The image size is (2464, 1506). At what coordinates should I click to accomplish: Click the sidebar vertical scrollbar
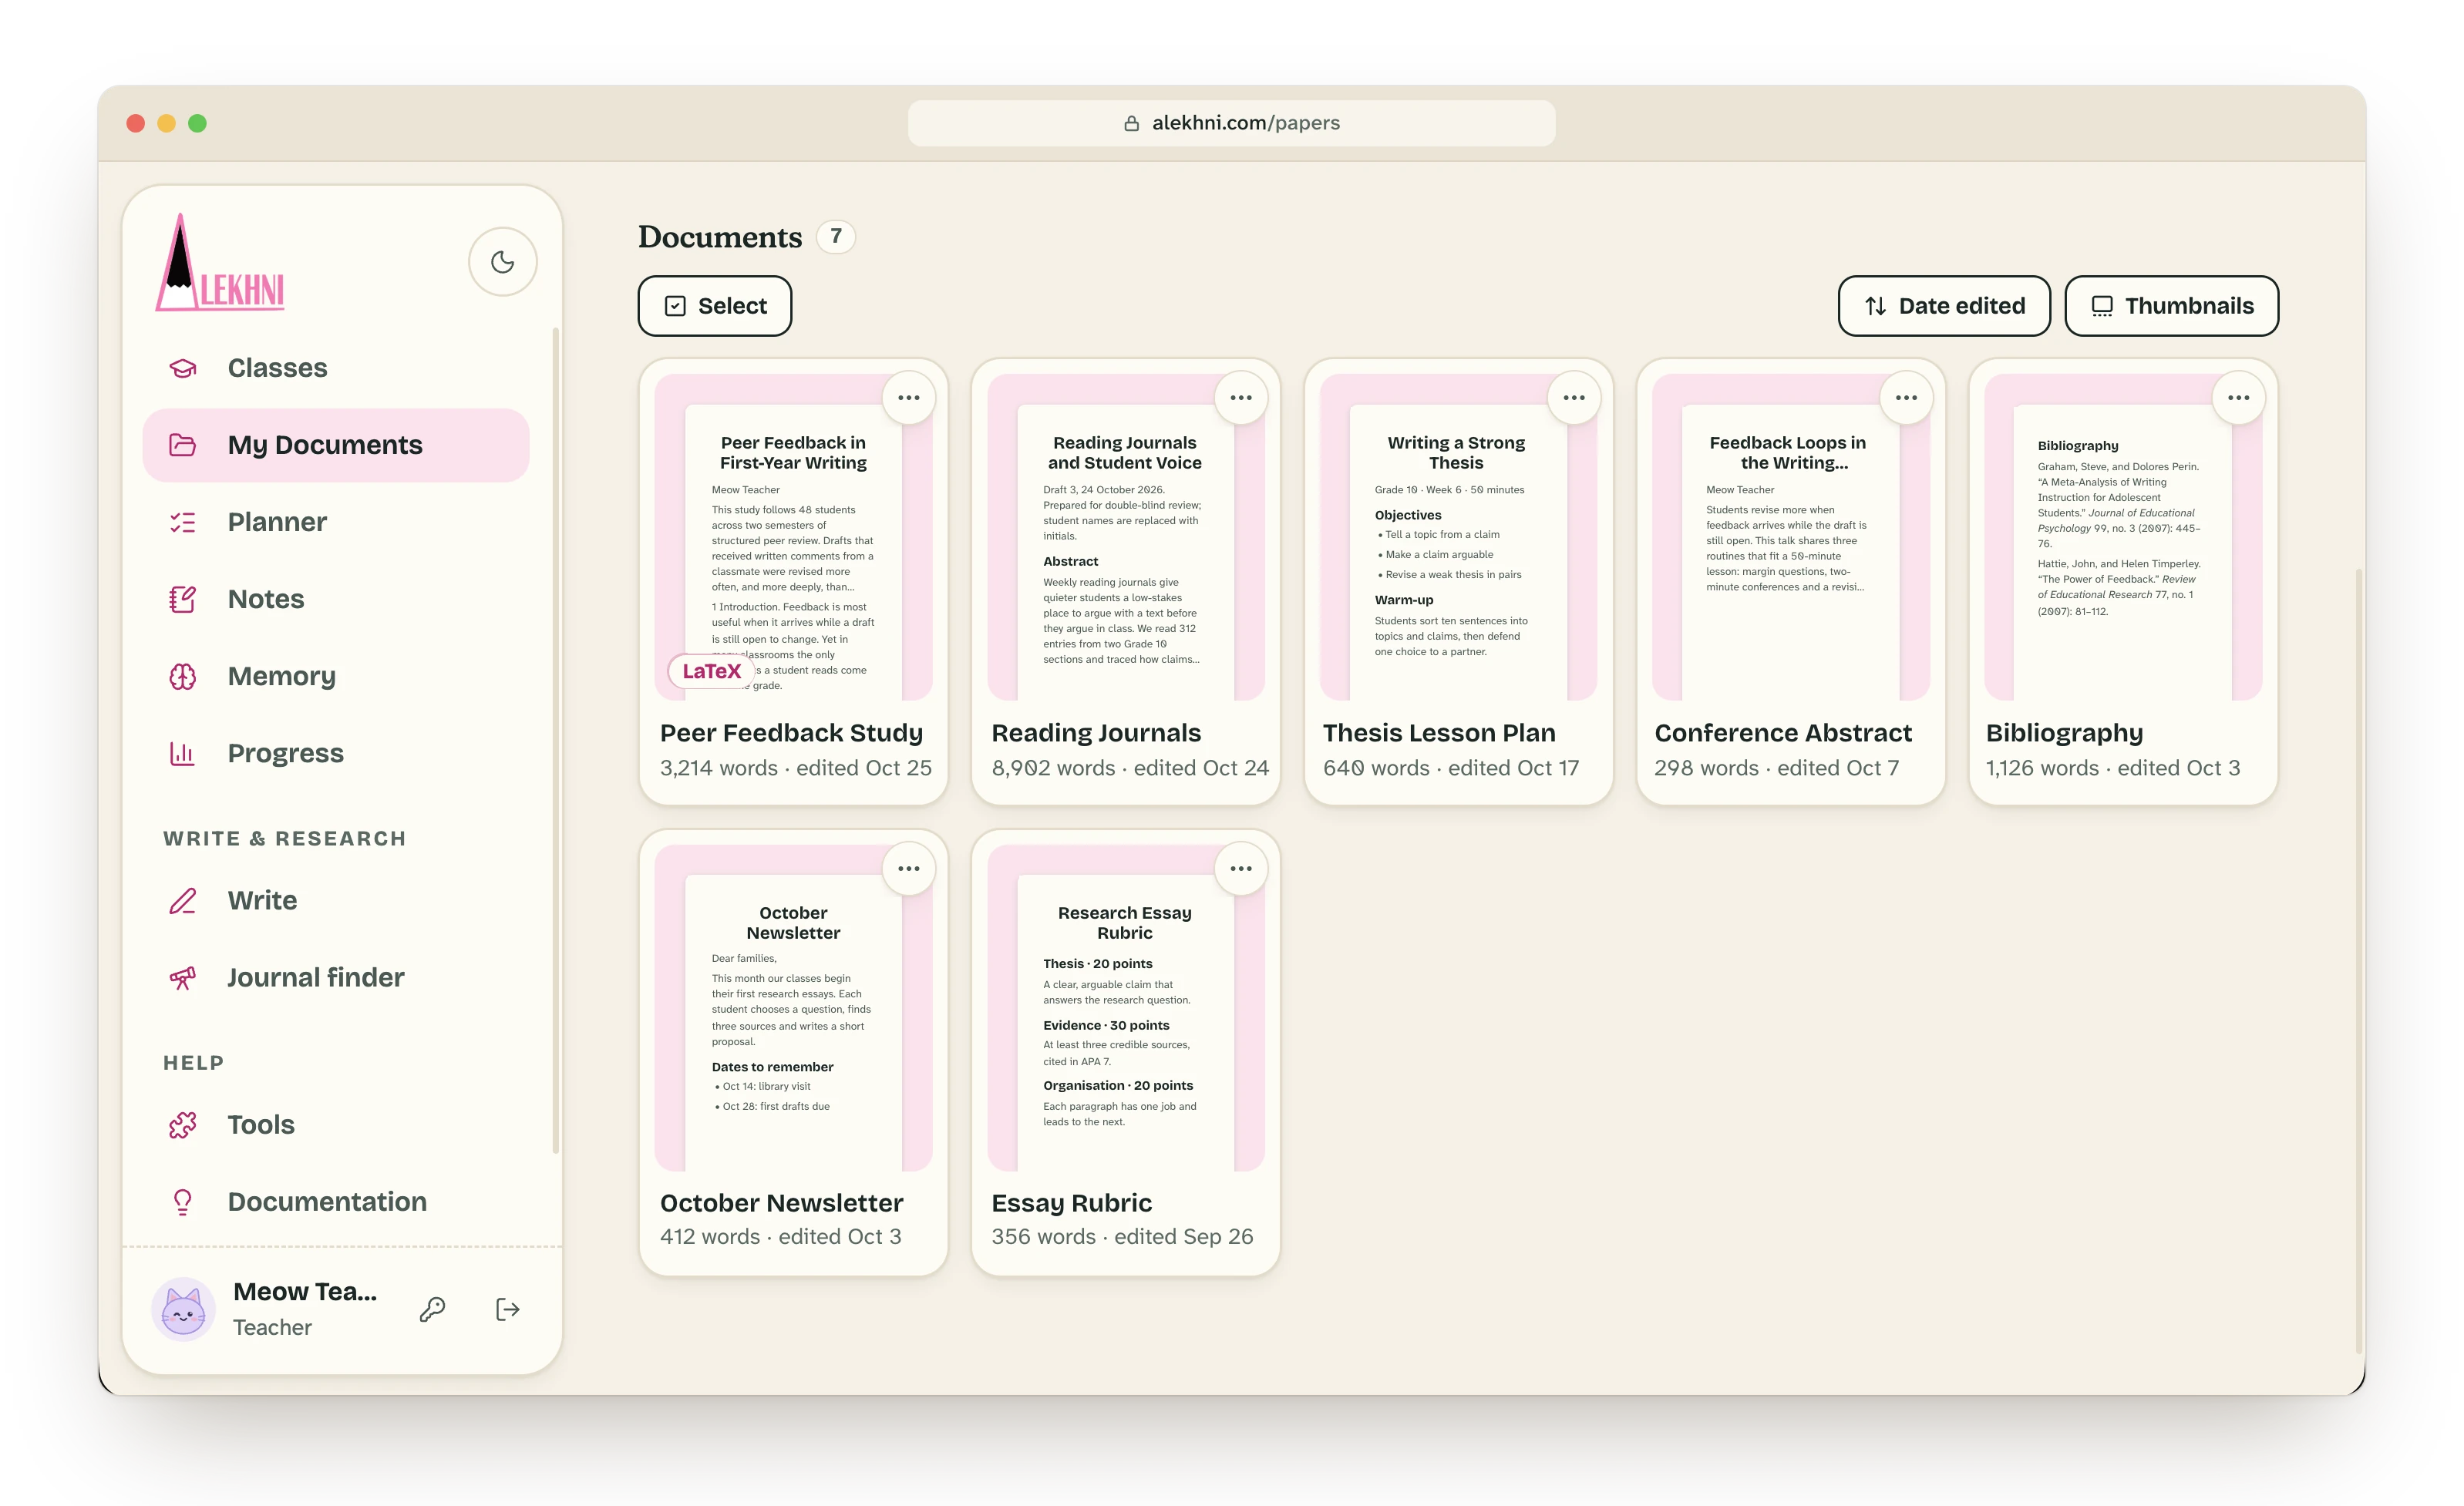(x=556, y=740)
